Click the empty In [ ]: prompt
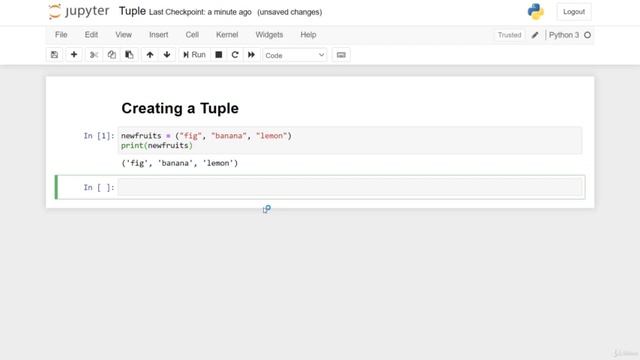This screenshot has width=640, height=360. coord(99,187)
